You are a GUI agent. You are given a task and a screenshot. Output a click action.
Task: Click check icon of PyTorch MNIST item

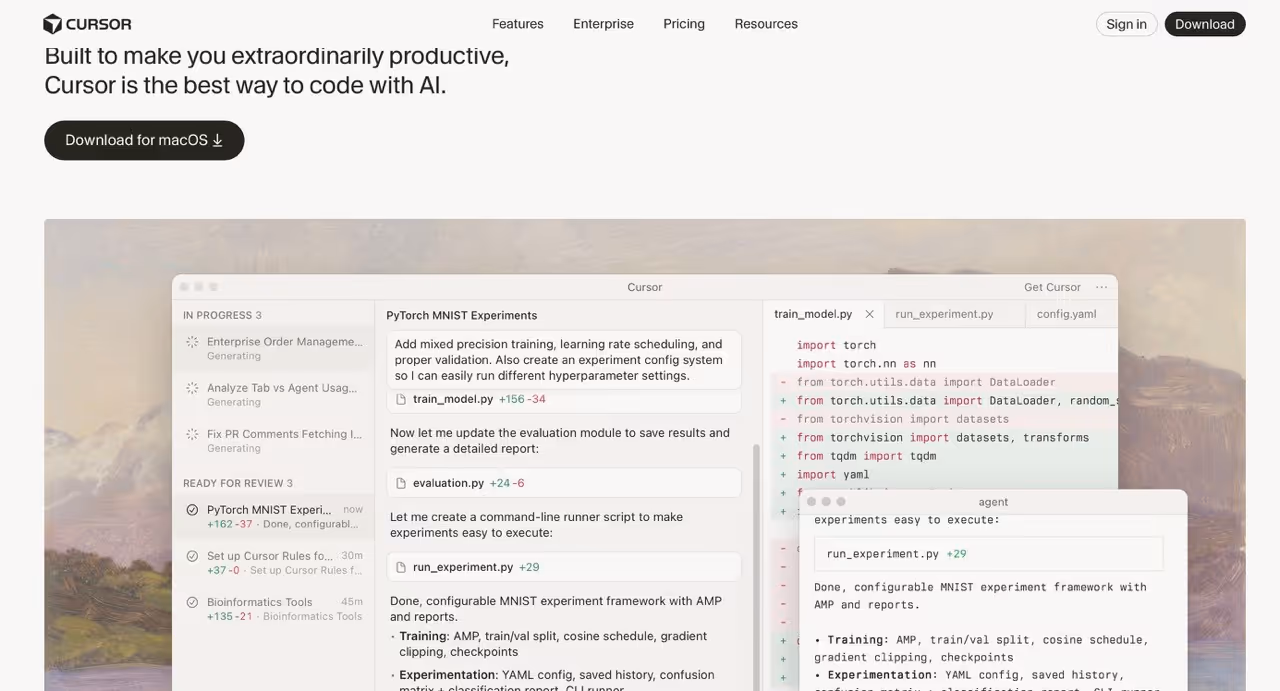pos(192,510)
